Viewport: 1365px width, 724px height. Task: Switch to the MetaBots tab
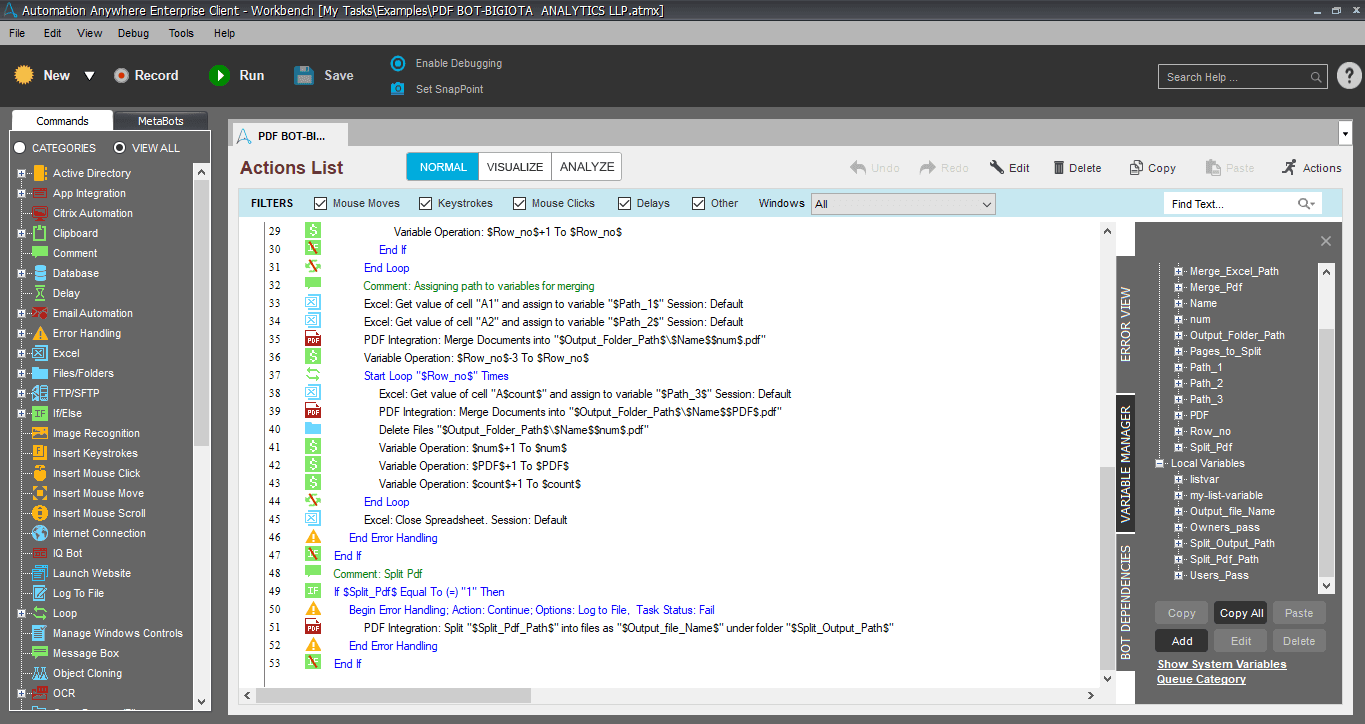point(161,121)
